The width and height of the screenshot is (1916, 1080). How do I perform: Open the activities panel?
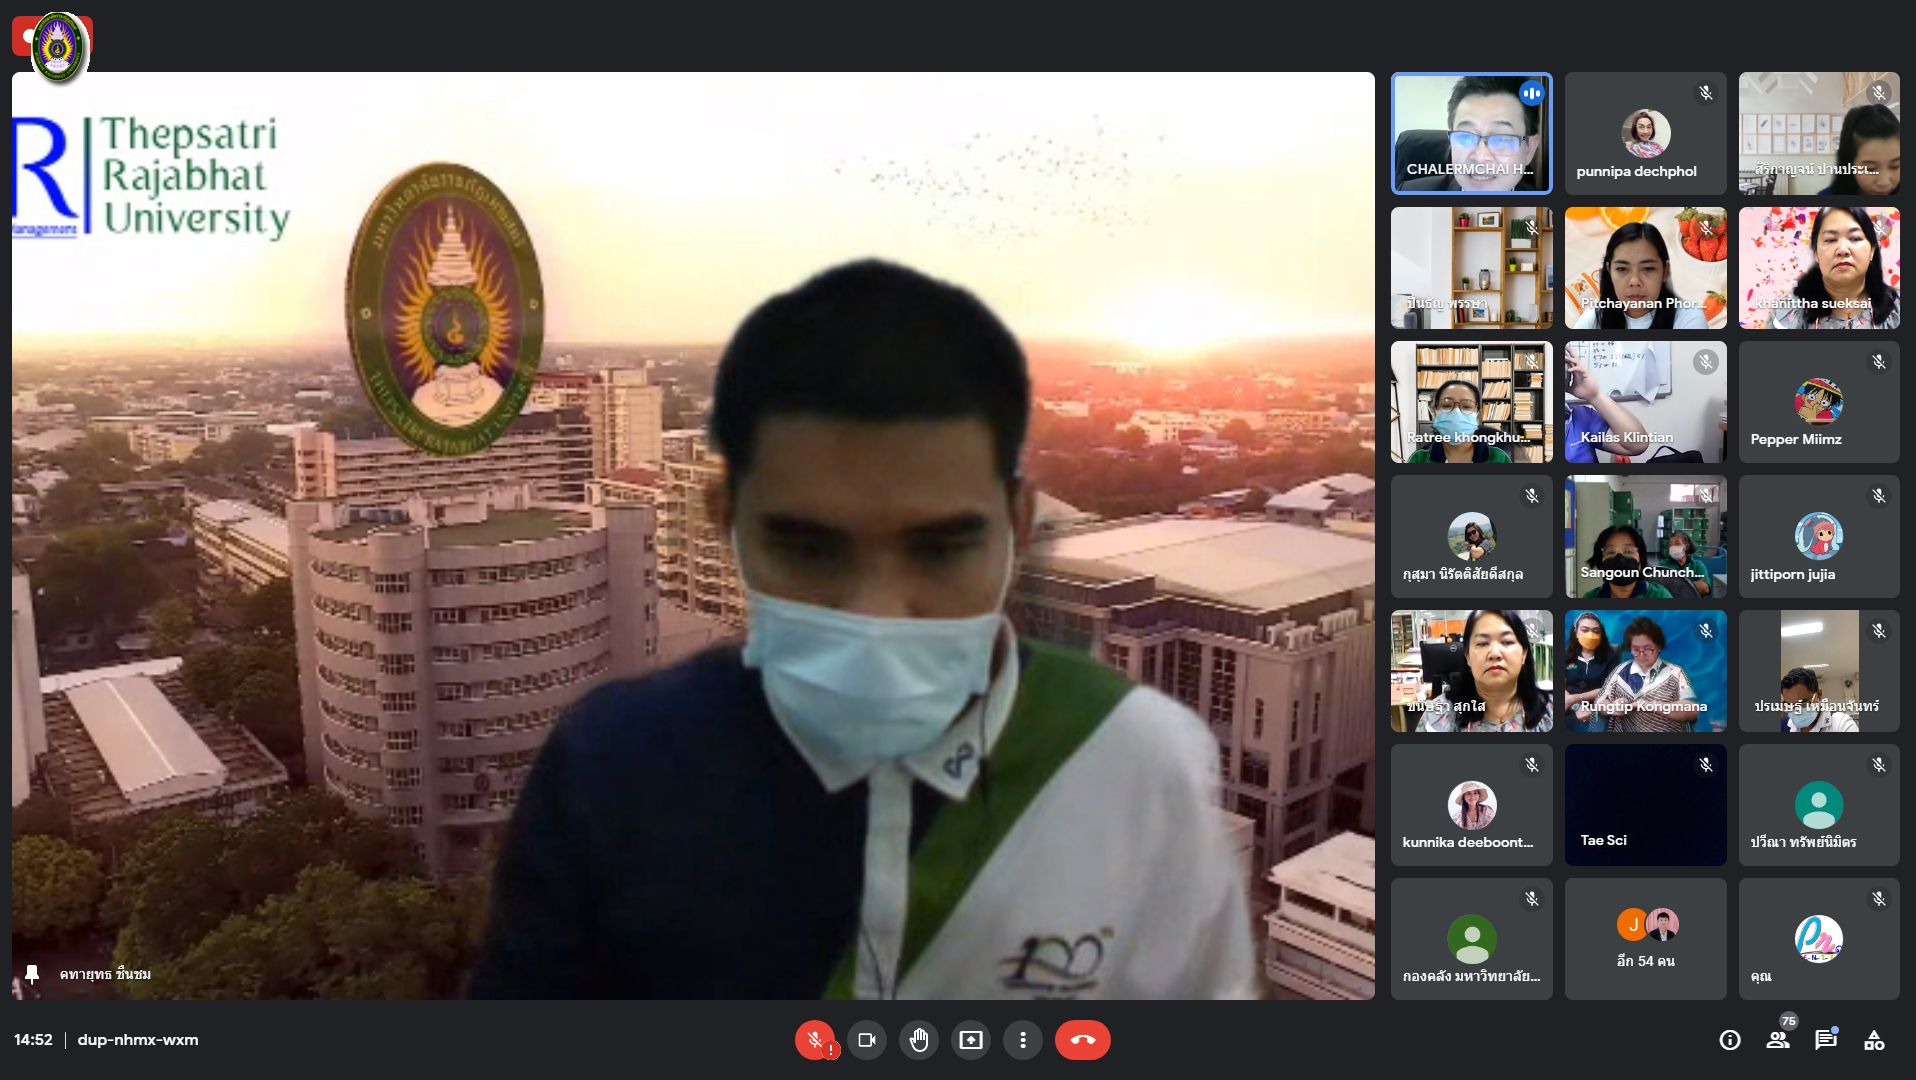point(1874,1040)
